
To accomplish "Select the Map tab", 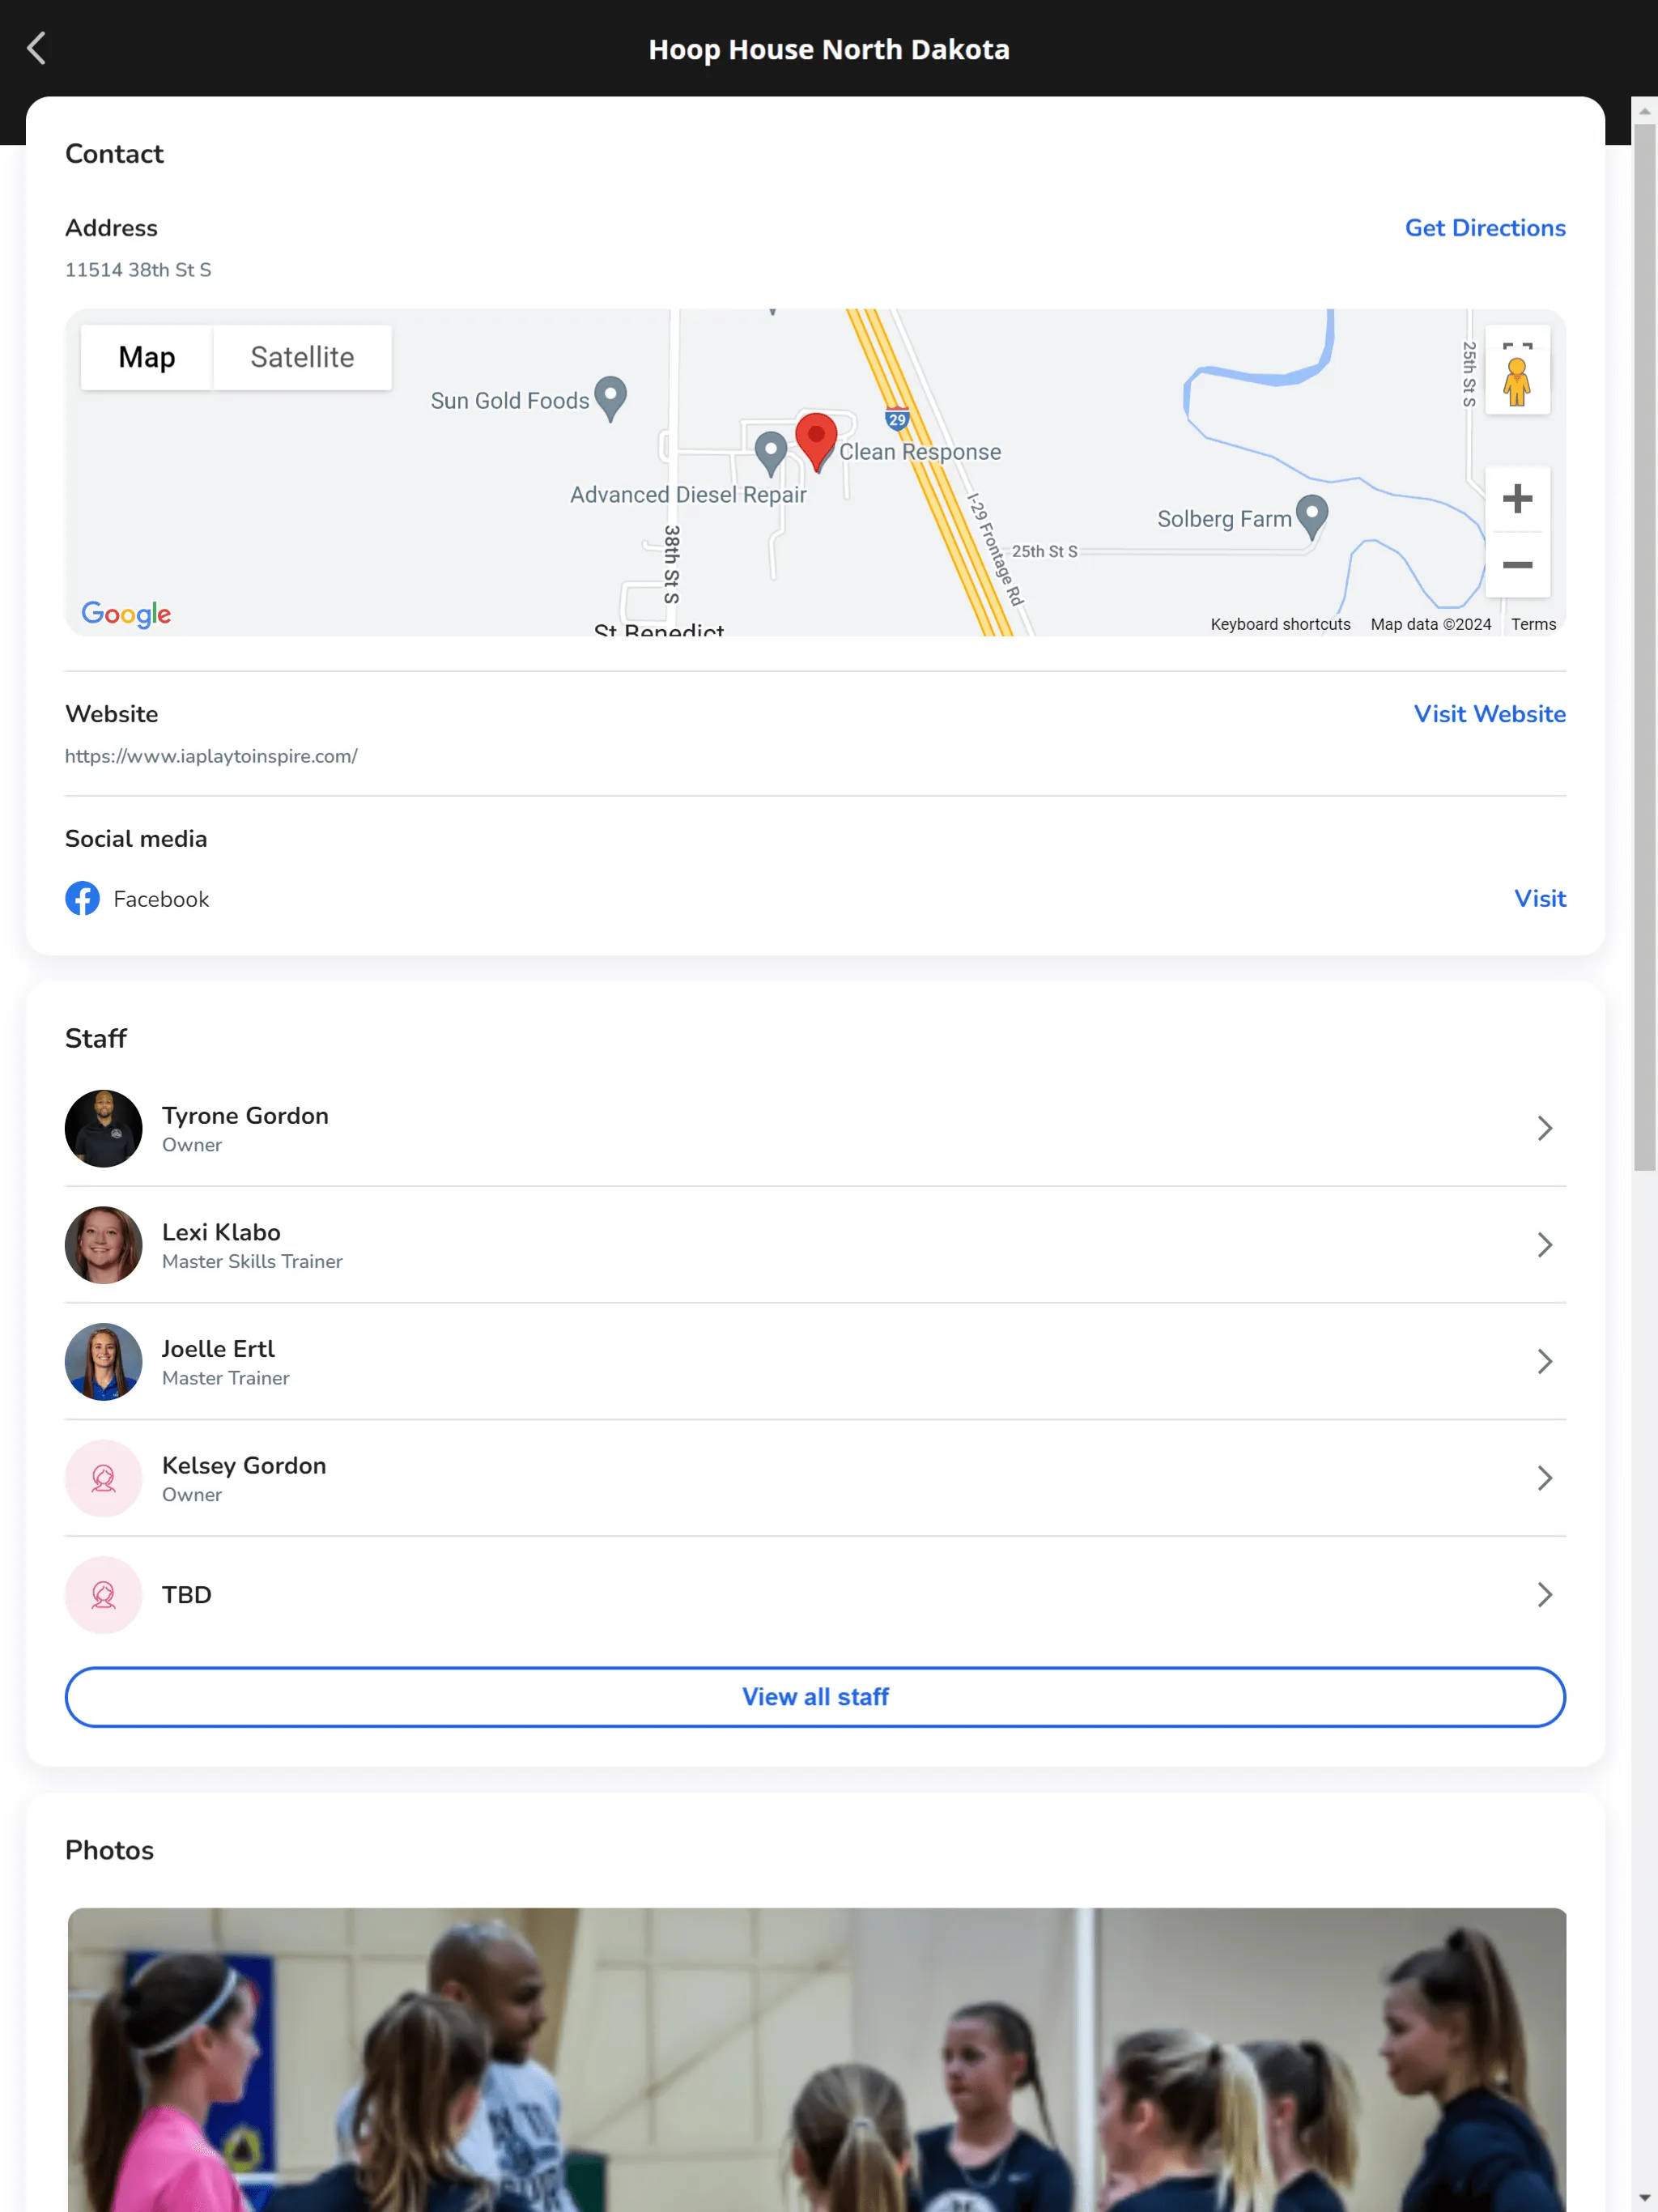I will (x=147, y=357).
